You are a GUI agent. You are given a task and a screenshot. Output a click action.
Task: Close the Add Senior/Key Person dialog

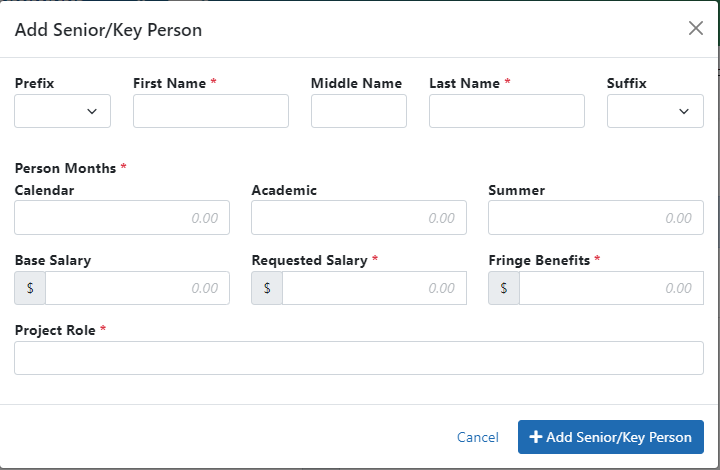tap(696, 29)
